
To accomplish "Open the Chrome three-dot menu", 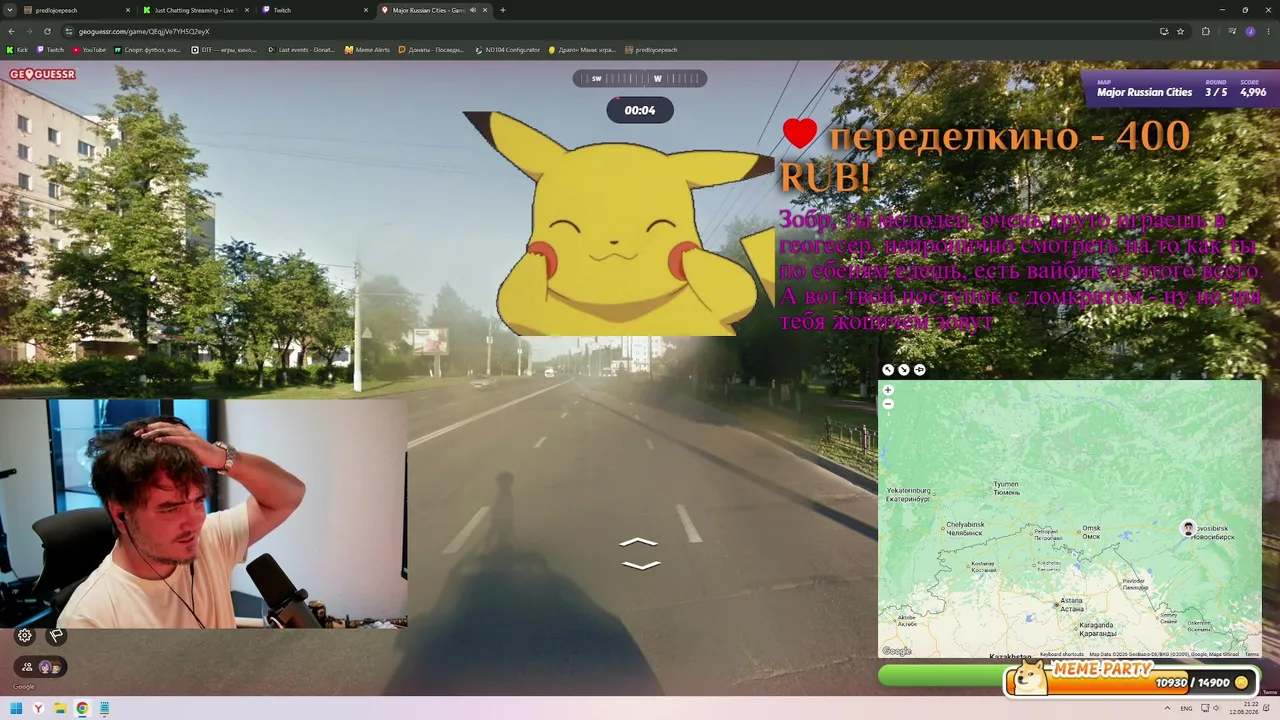I will coord(1268,31).
